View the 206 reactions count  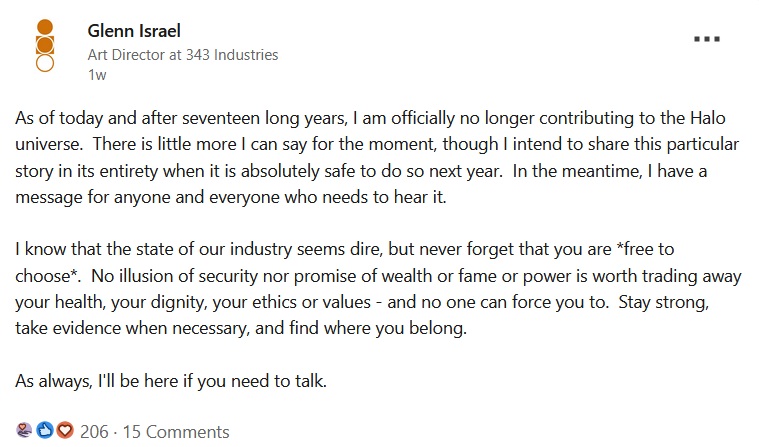(94, 432)
